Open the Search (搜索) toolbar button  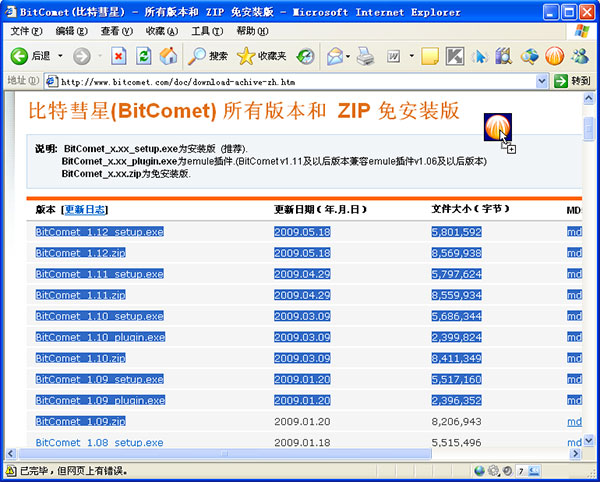(x=209, y=56)
